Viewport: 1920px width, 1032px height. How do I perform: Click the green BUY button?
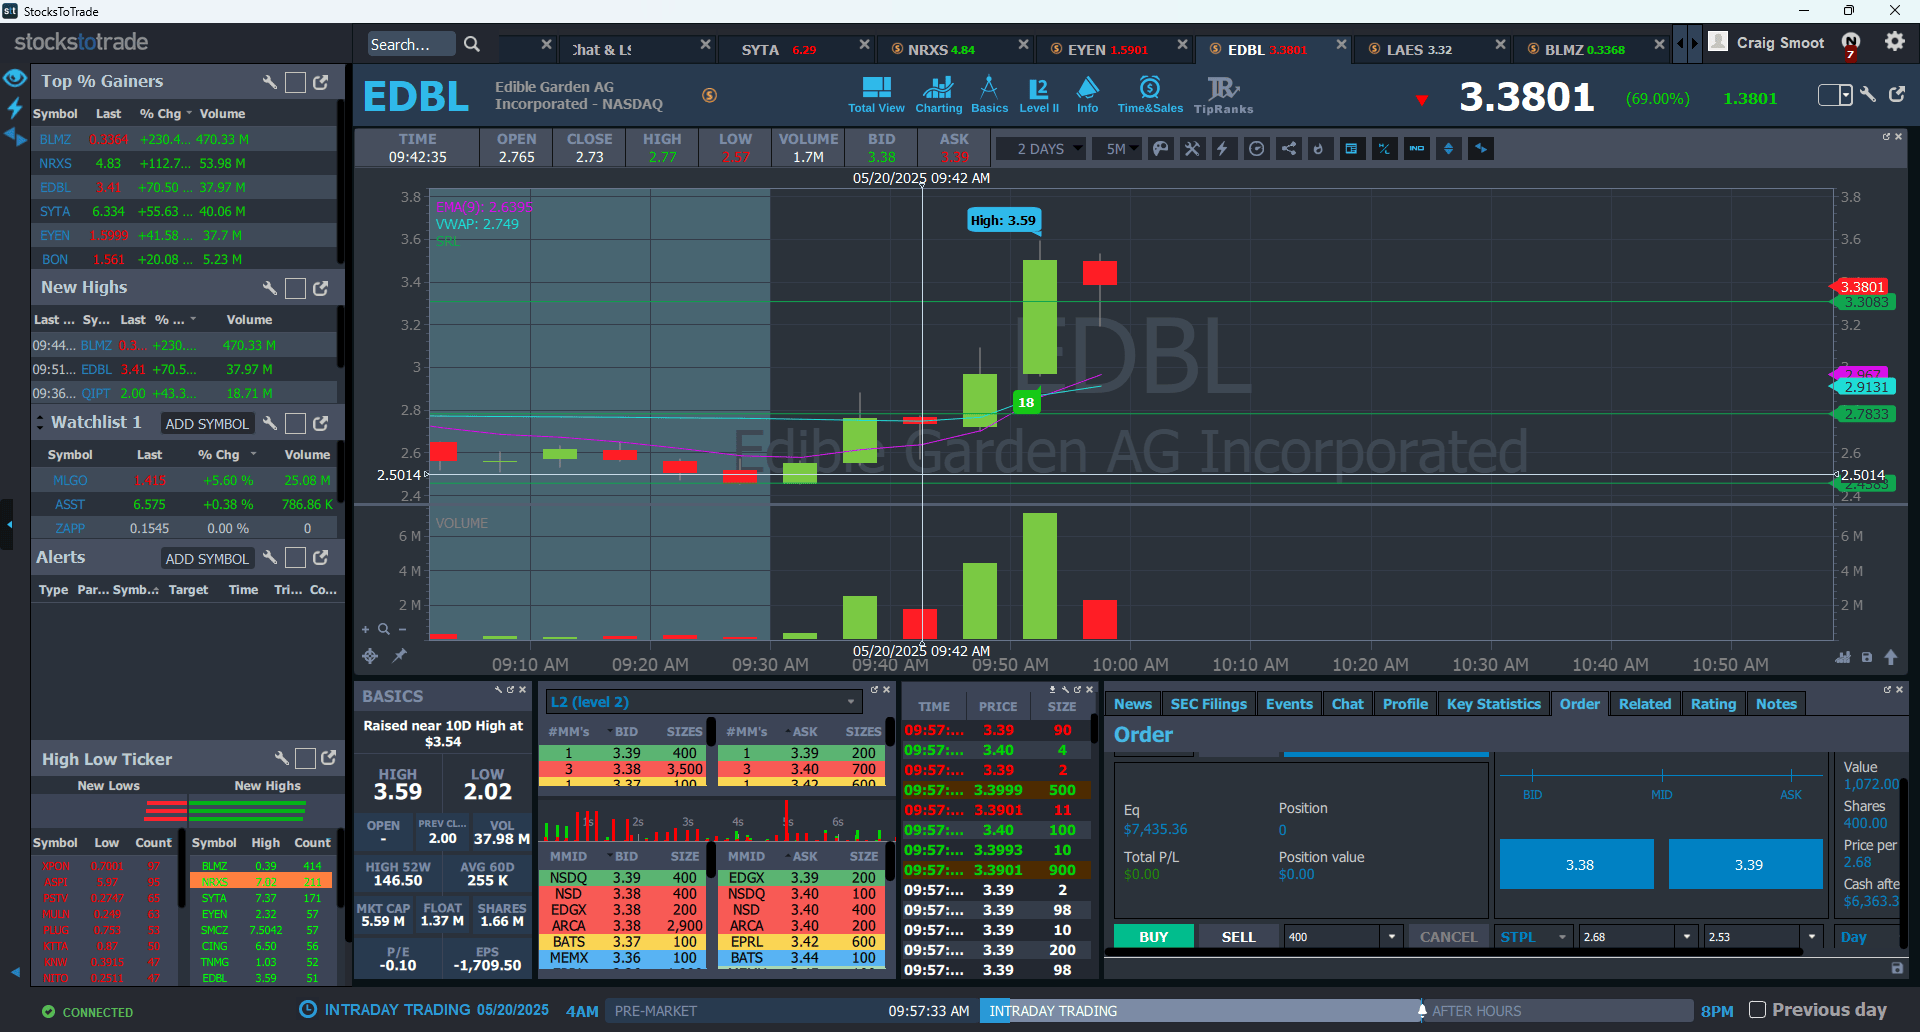tap(1154, 937)
